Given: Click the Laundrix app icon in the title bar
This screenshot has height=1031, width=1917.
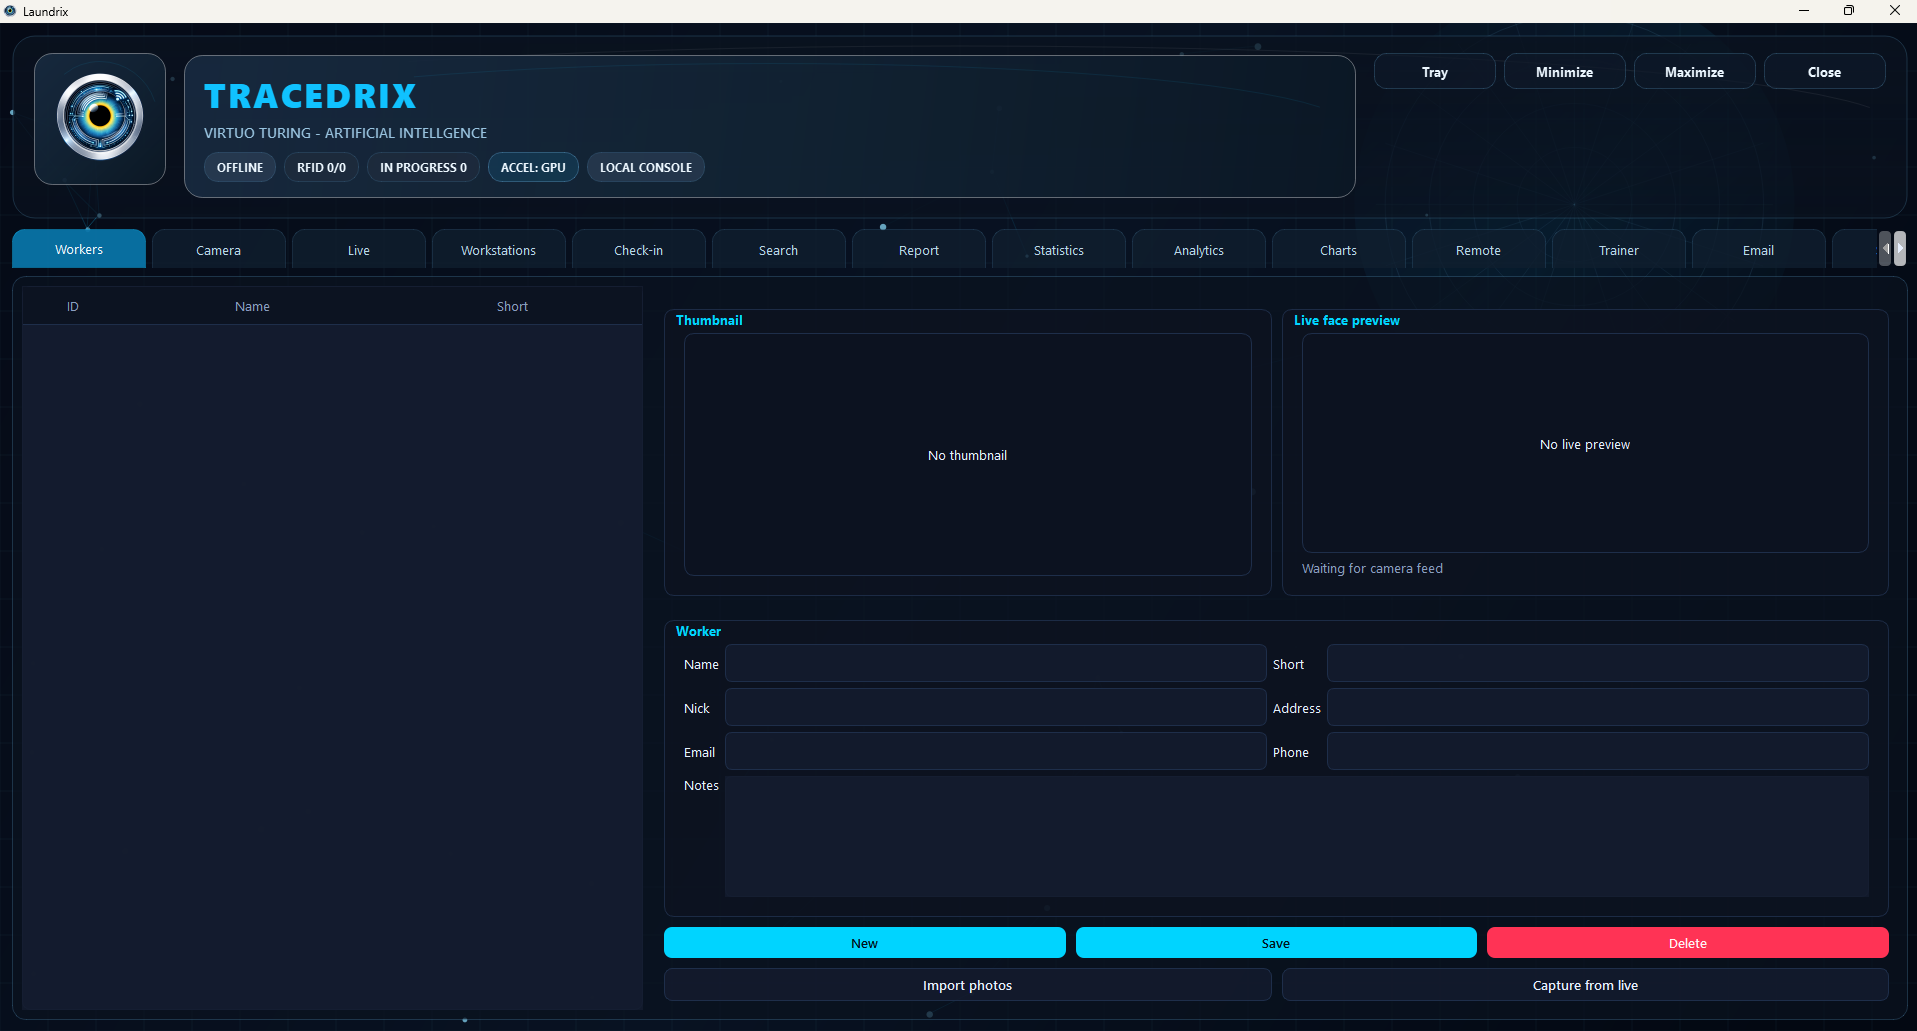Looking at the screenshot, I should pyautogui.click(x=10, y=11).
